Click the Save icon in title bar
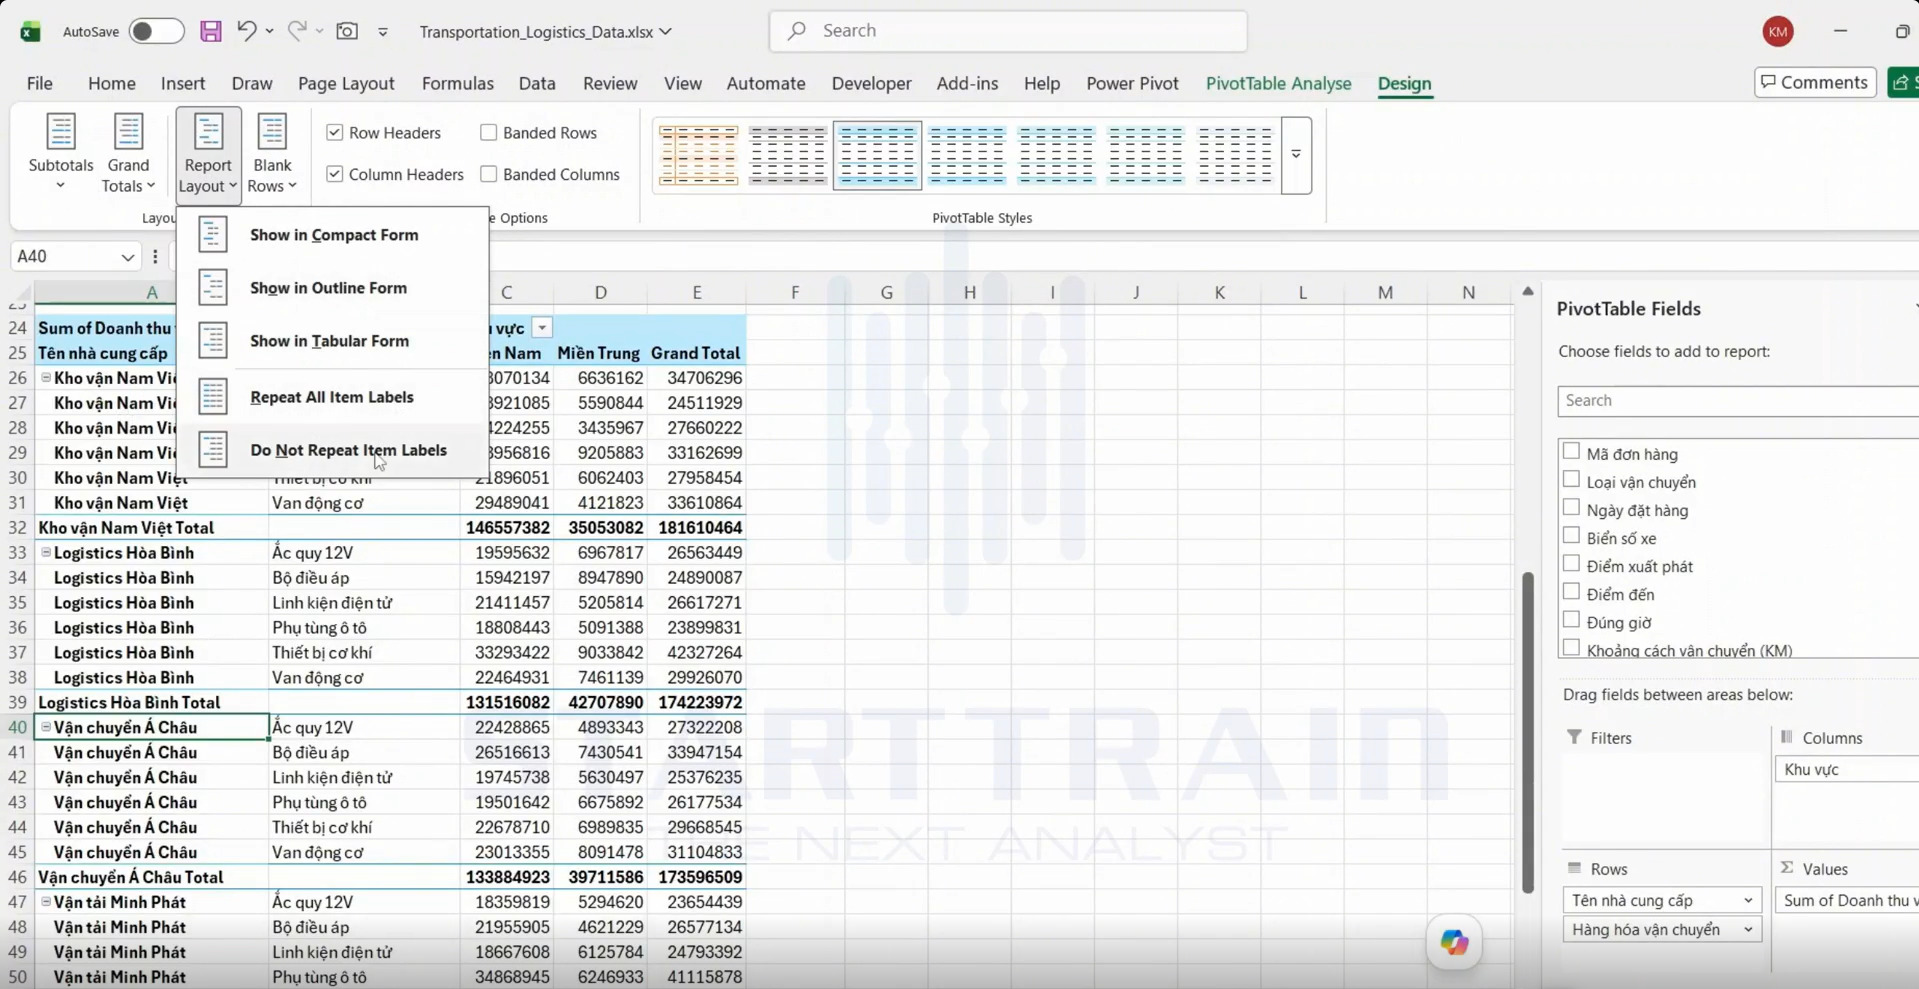This screenshot has height=989, width=1919. click(x=210, y=31)
